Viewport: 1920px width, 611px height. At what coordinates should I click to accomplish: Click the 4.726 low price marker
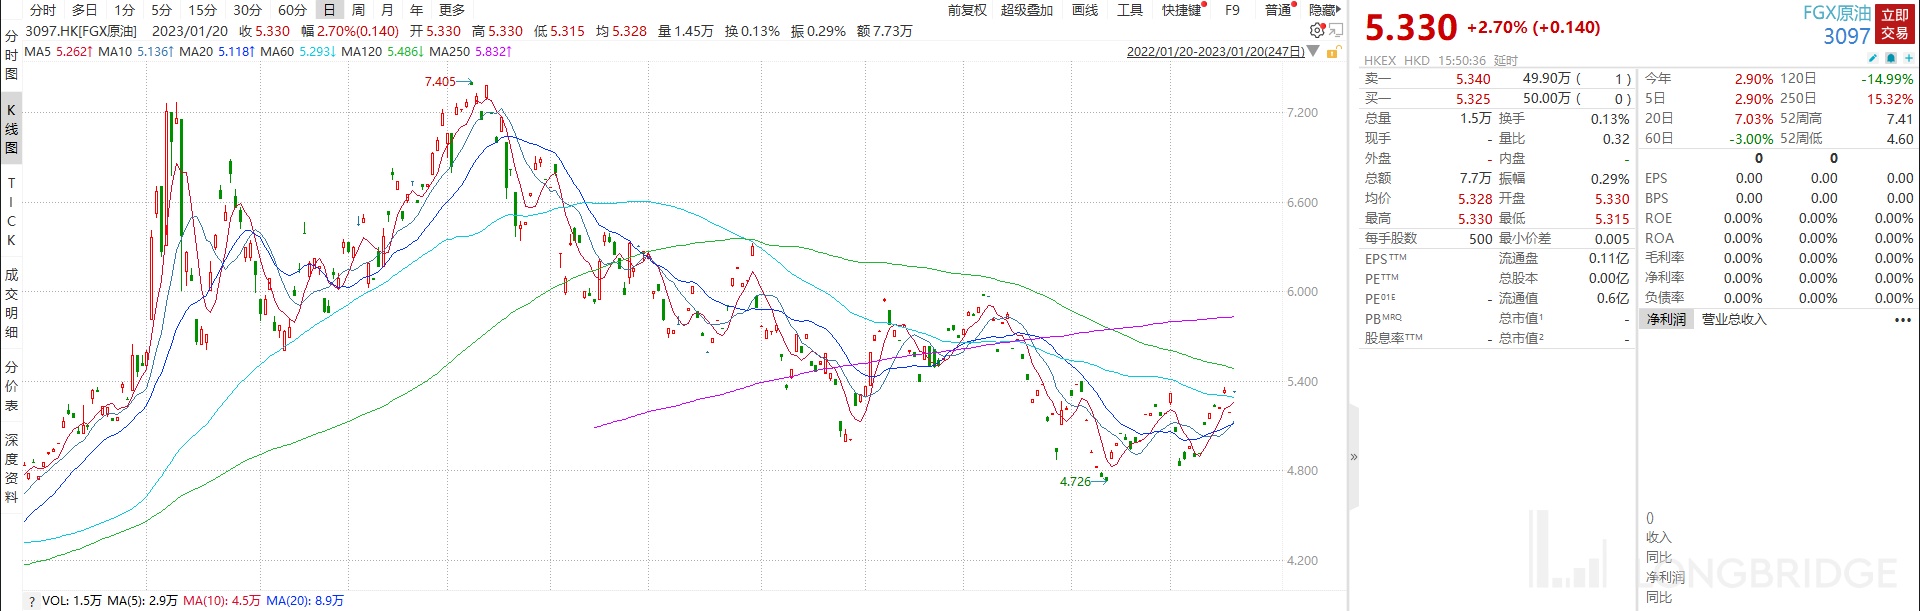1075,481
